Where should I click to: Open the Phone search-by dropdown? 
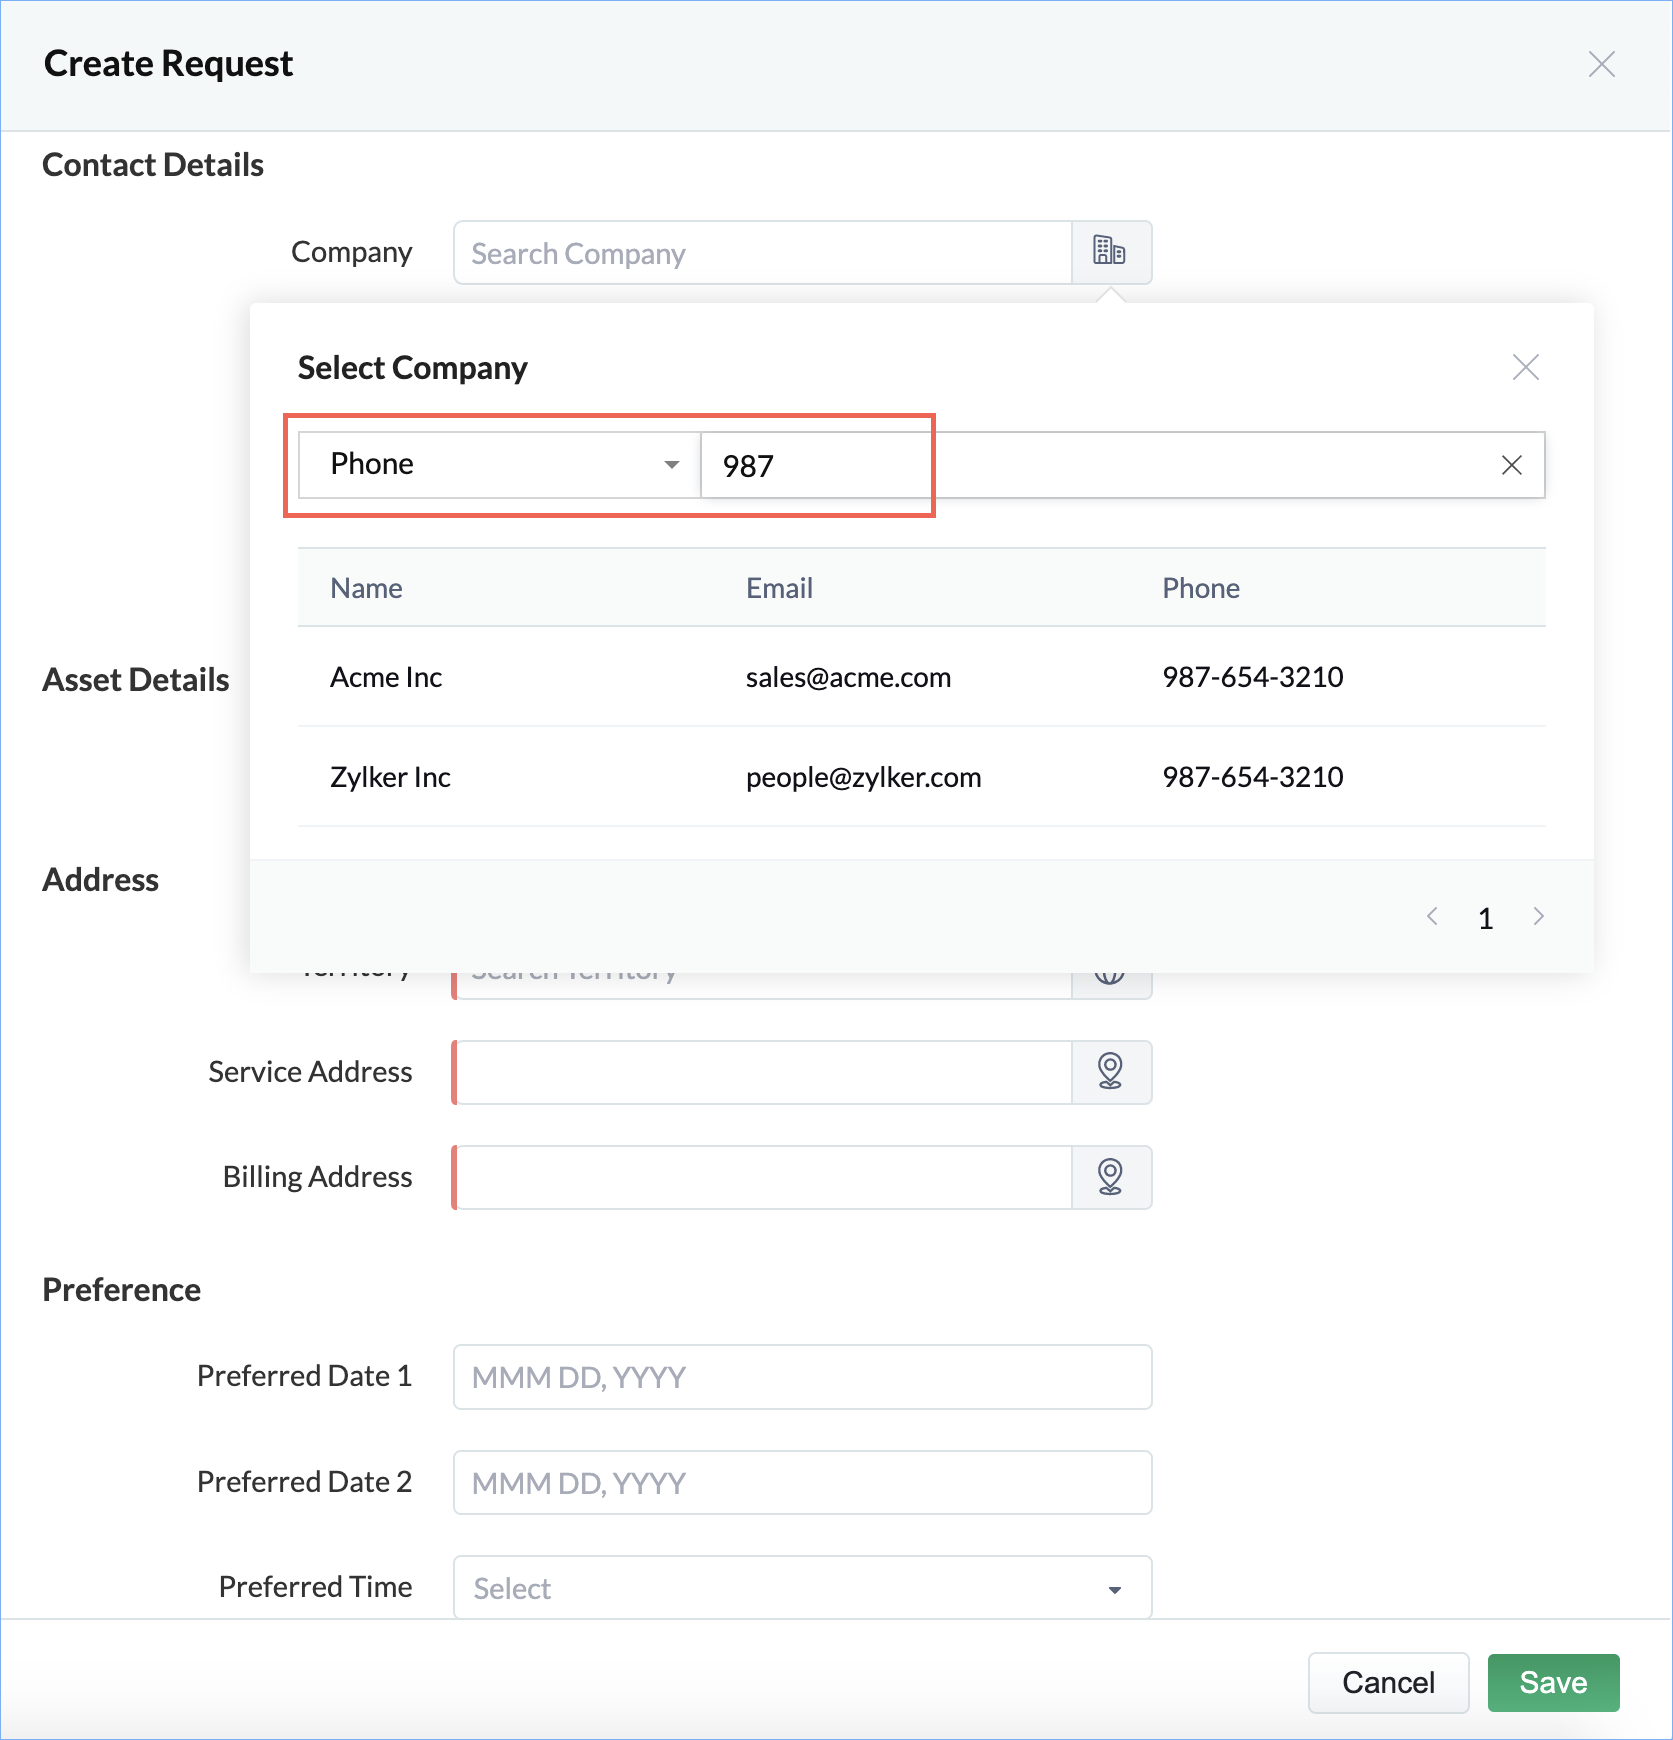499,465
